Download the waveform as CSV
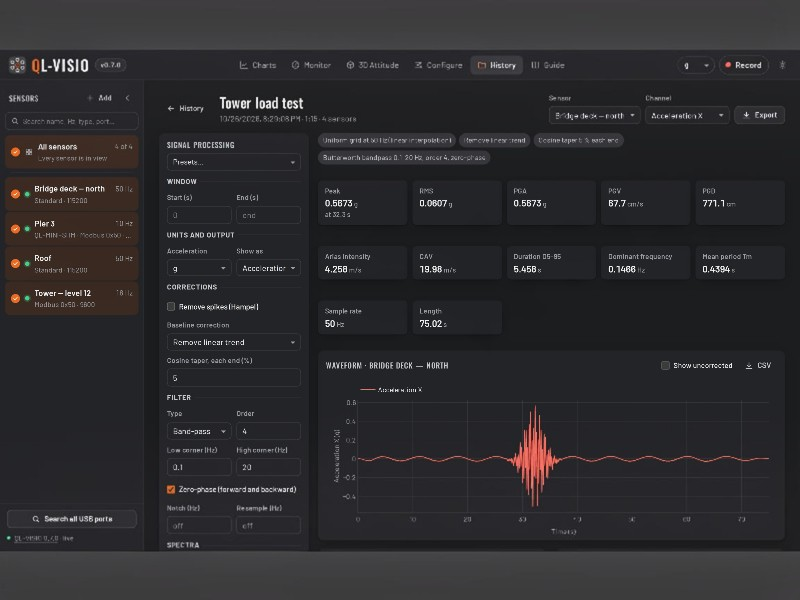This screenshot has width=800, height=600. (x=758, y=366)
